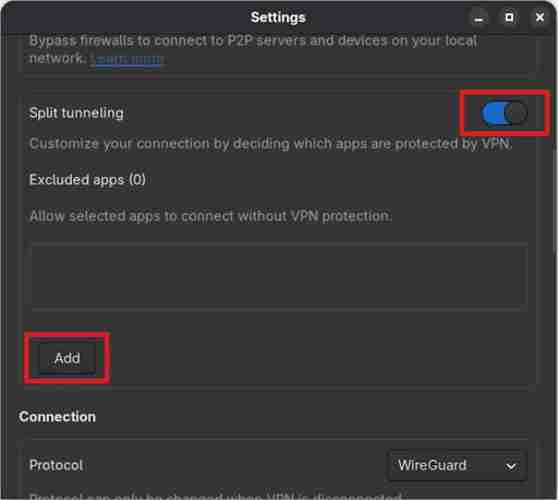Click the 'Allow selected apps' description text
The height and width of the screenshot is (500, 558).
[x=211, y=216]
